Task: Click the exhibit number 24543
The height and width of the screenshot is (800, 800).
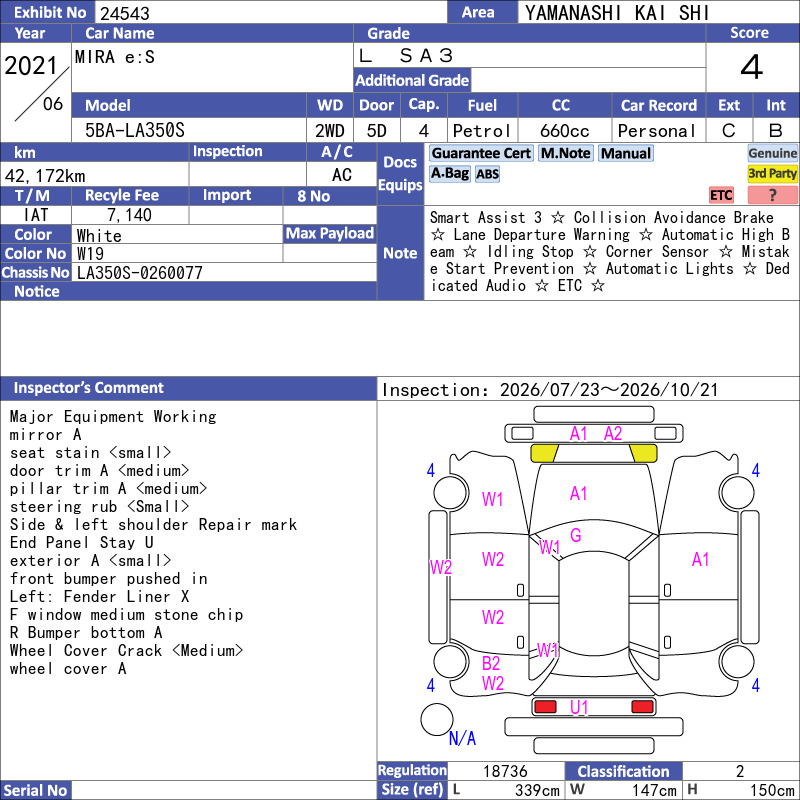Action: coord(125,13)
